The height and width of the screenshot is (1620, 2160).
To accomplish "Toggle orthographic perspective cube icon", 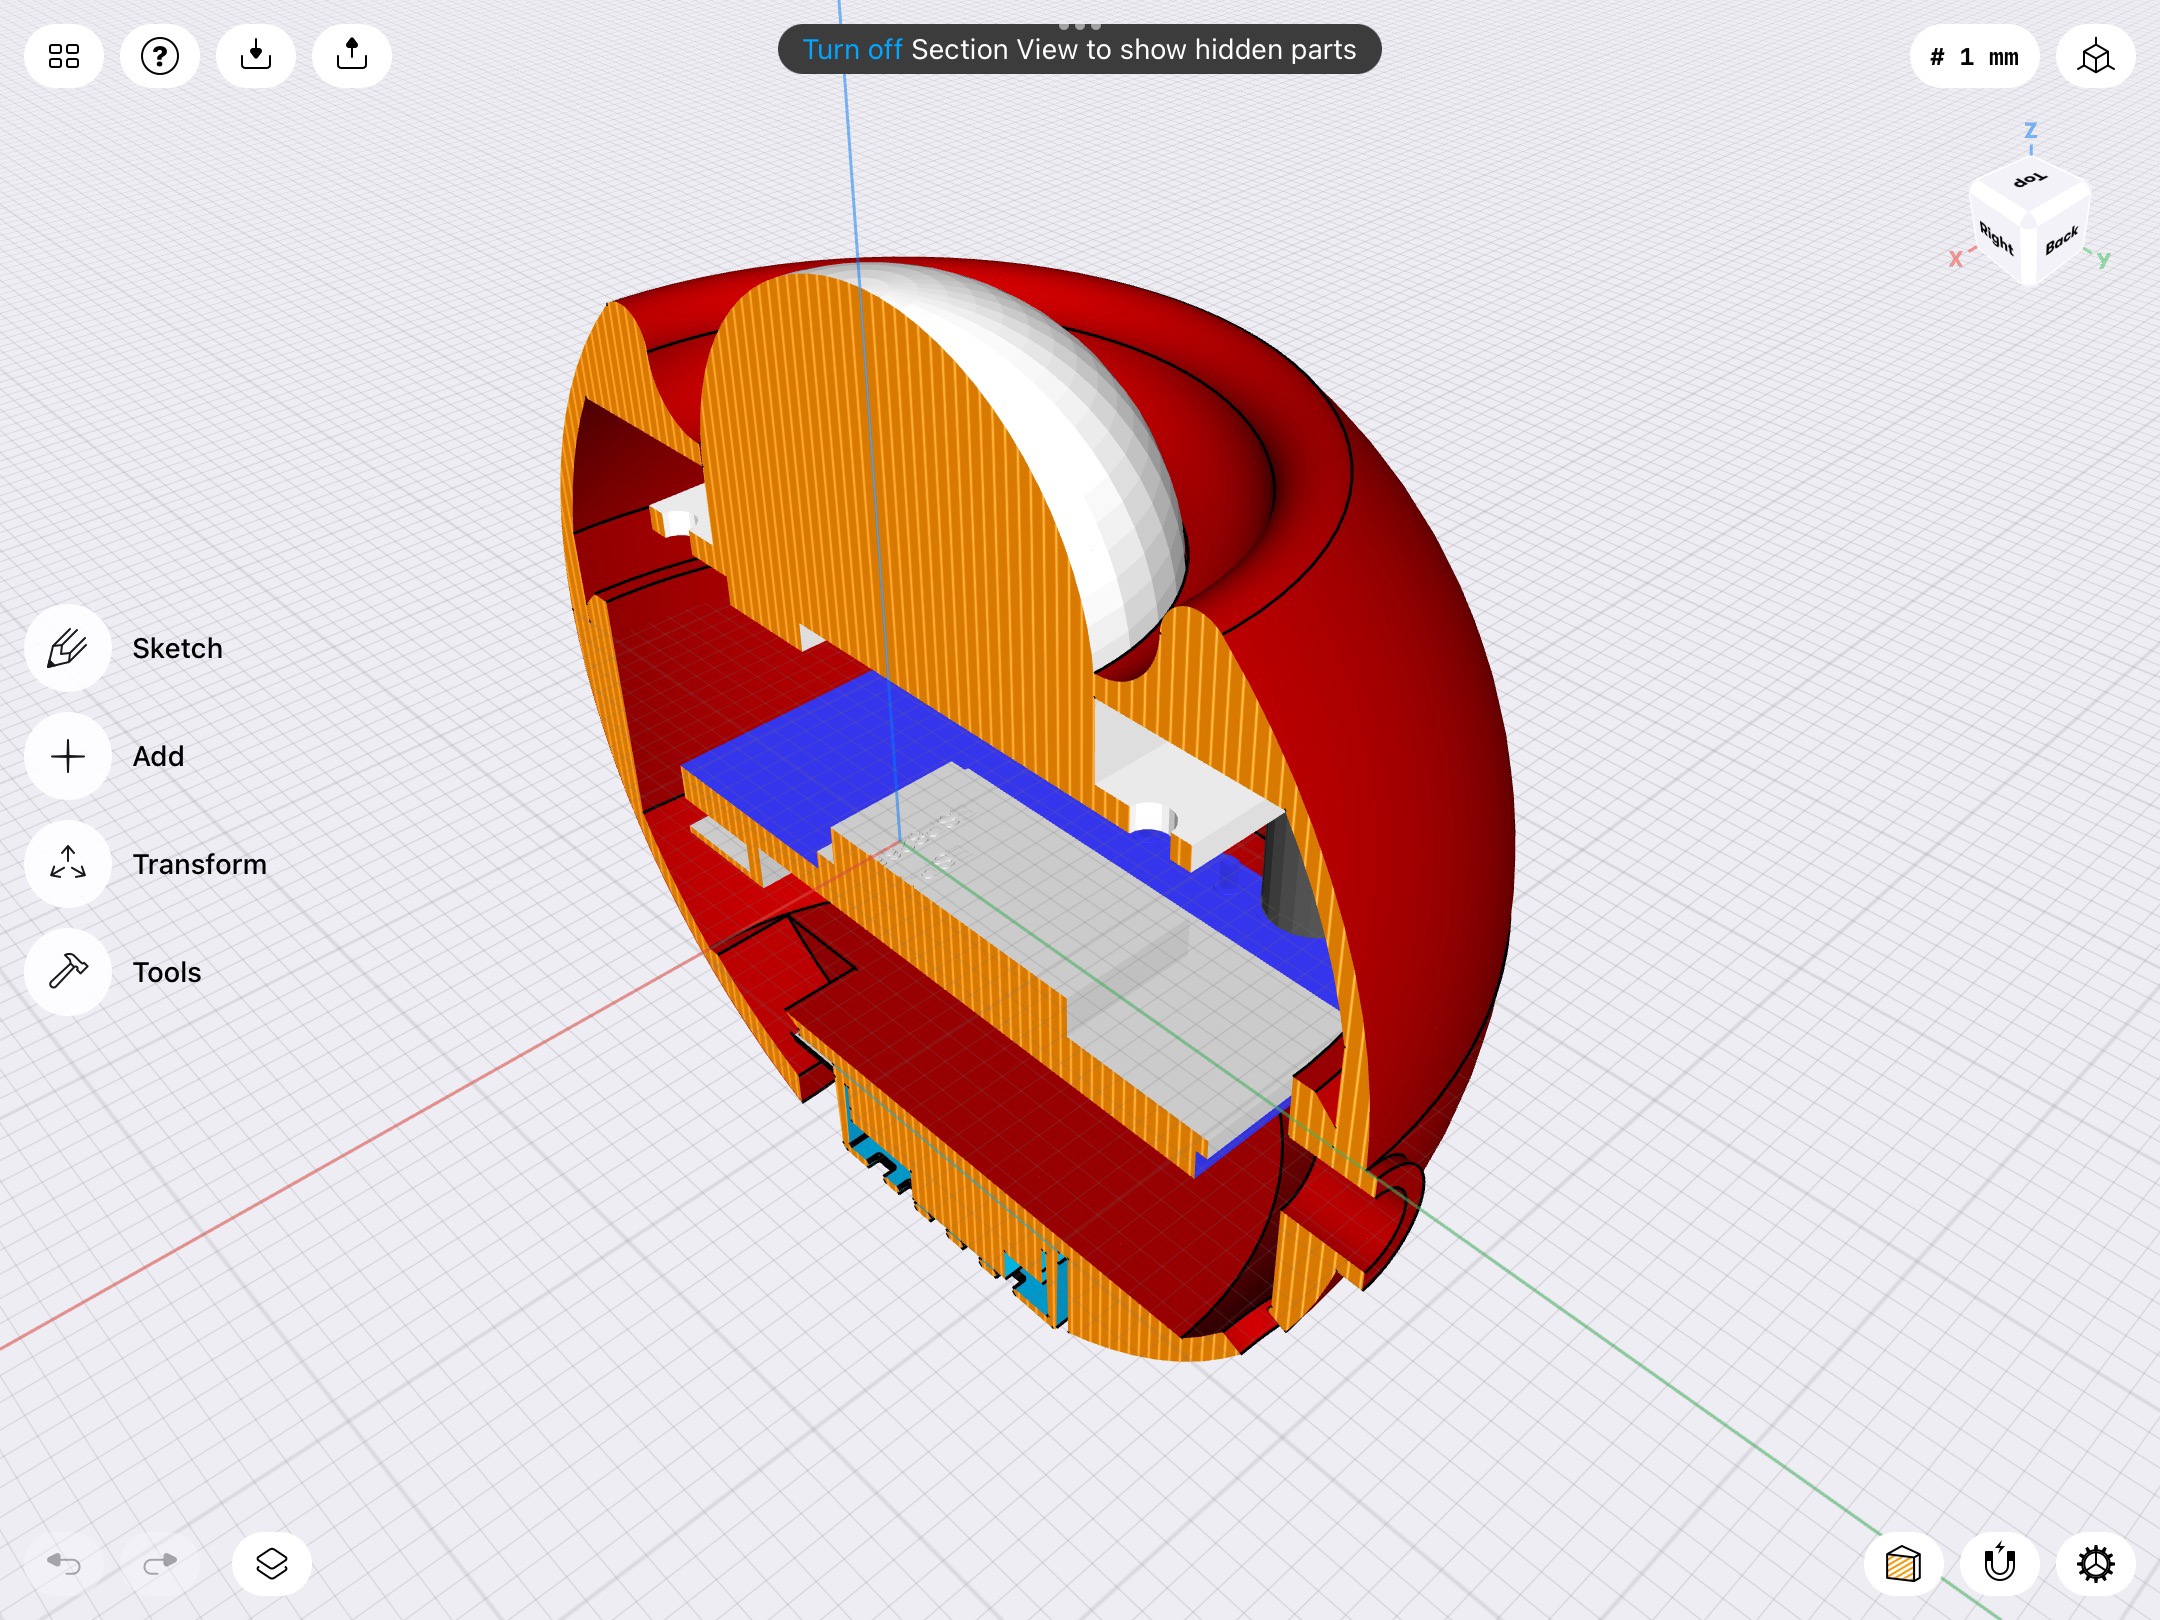I will (x=2096, y=56).
